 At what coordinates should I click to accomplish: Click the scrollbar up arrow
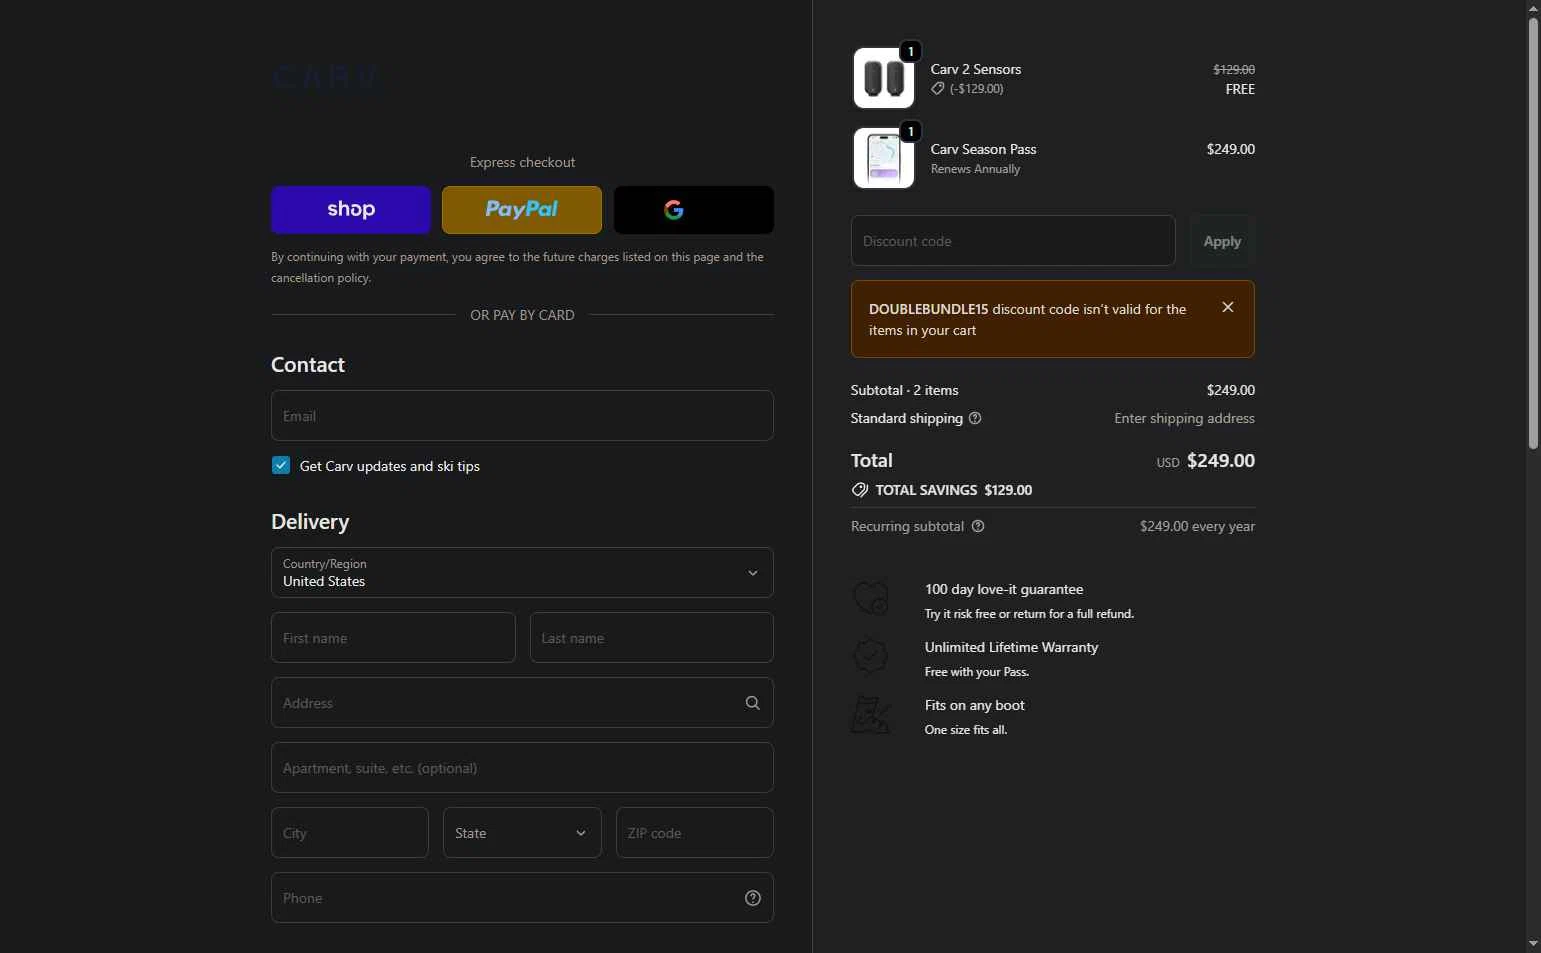pos(1533,8)
